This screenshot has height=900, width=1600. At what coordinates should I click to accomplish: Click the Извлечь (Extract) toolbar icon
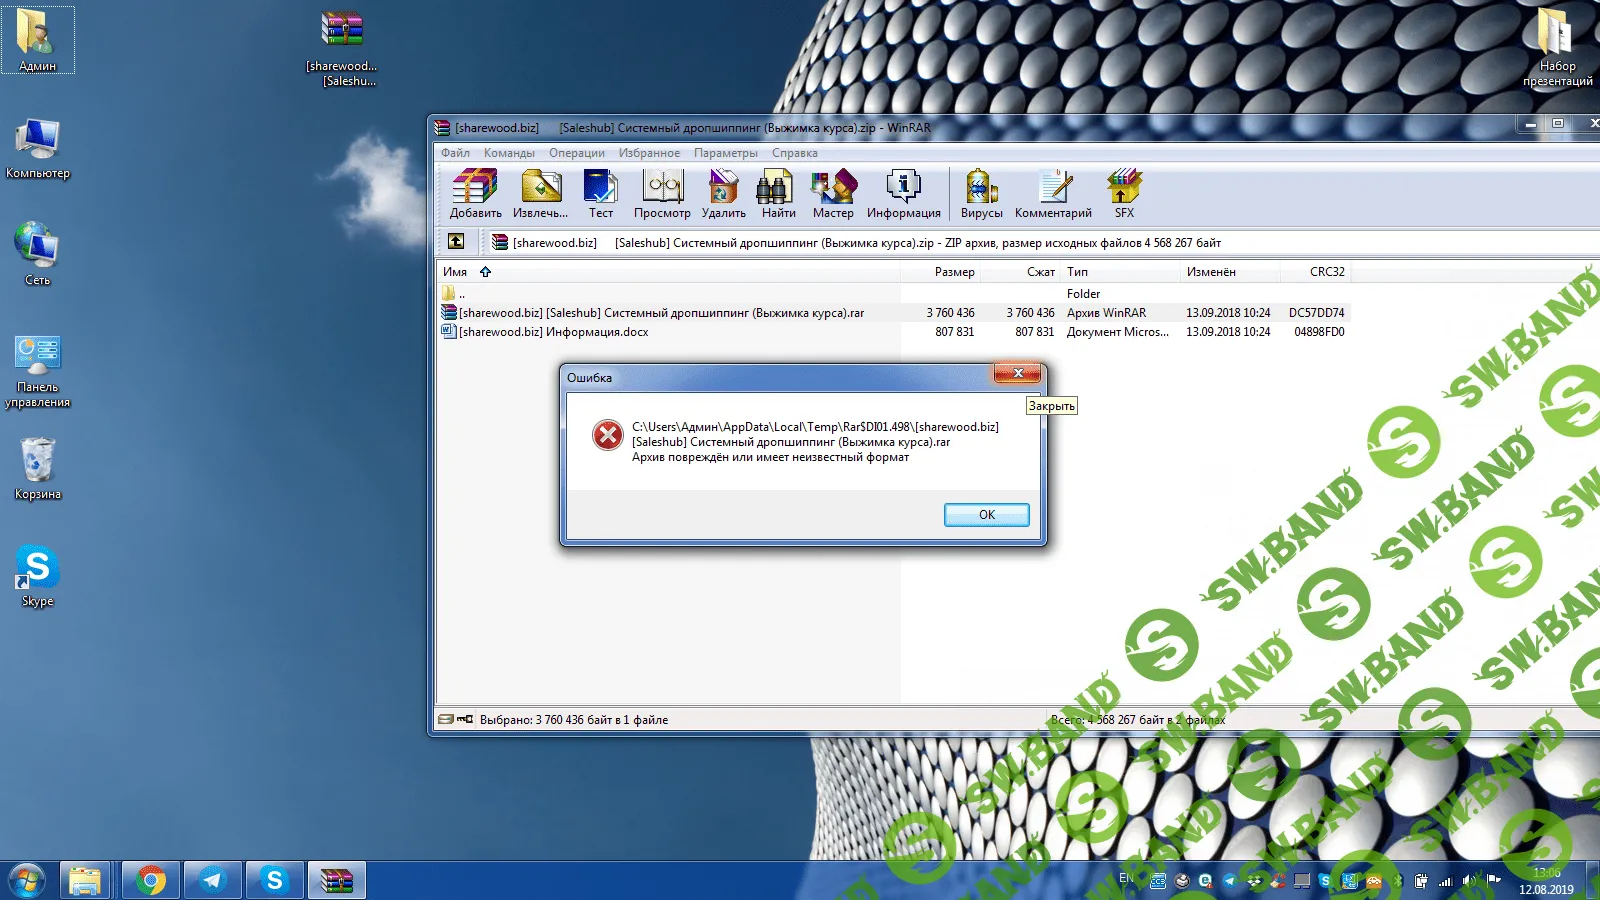540,193
